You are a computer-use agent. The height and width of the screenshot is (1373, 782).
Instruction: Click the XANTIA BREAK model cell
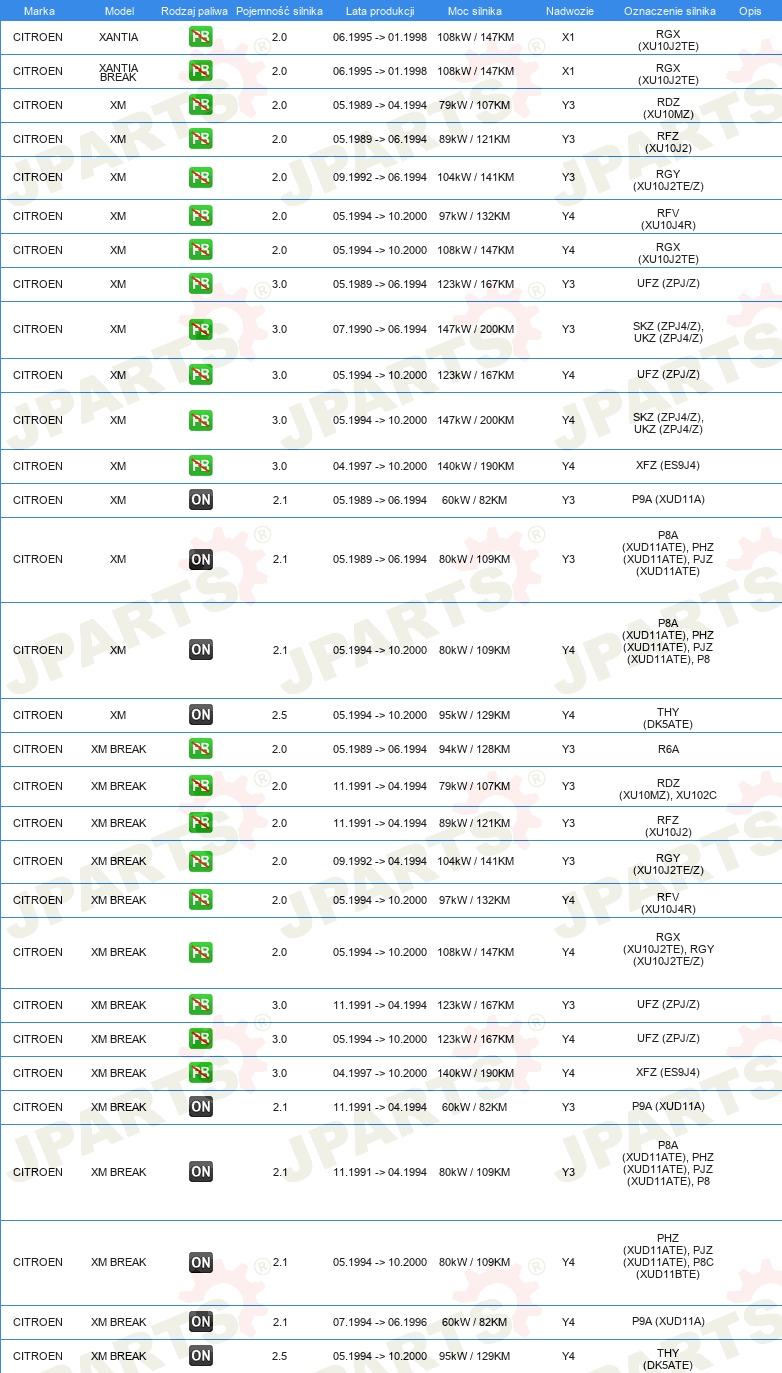(119, 71)
